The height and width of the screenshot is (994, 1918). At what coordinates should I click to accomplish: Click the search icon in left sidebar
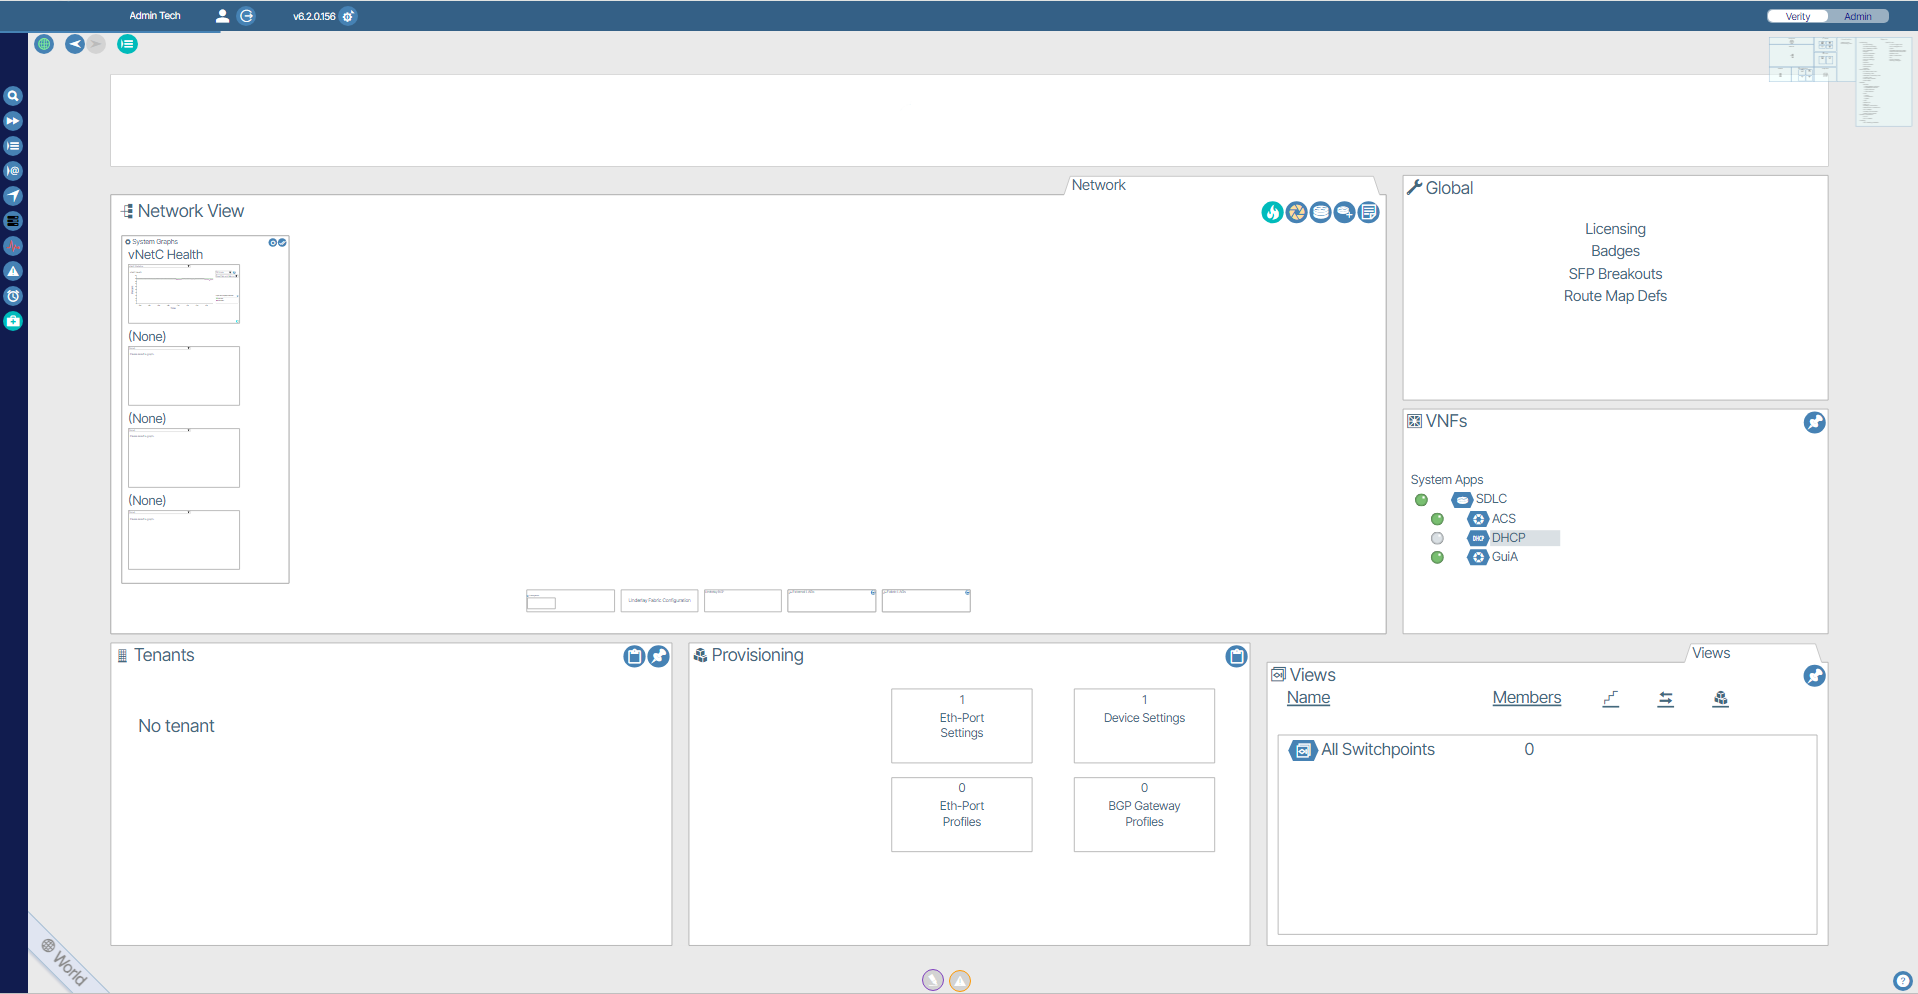click(13, 96)
